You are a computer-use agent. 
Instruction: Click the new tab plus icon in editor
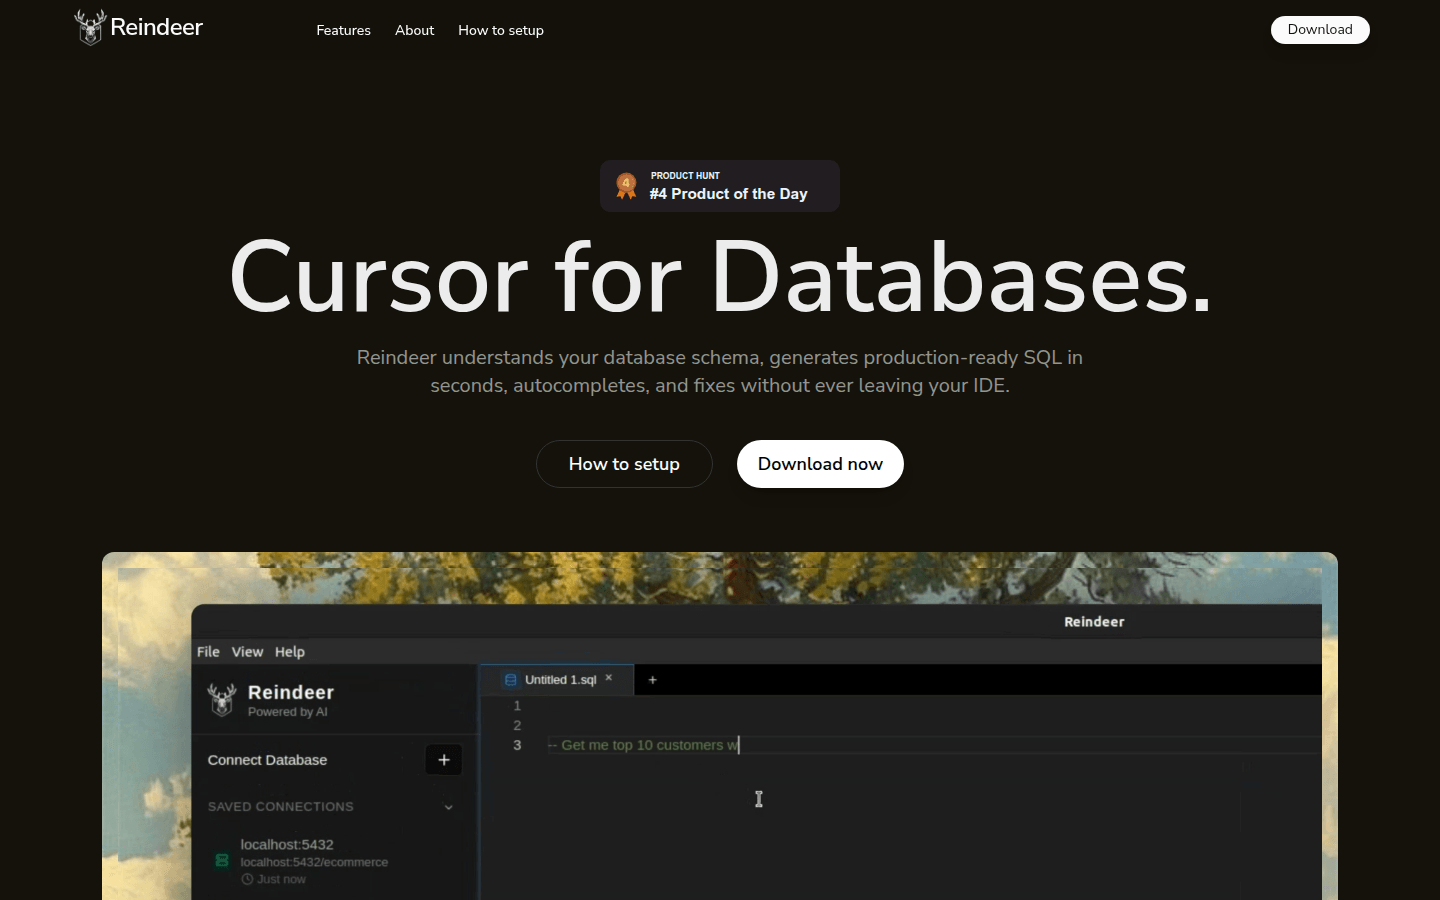pos(653,680)
